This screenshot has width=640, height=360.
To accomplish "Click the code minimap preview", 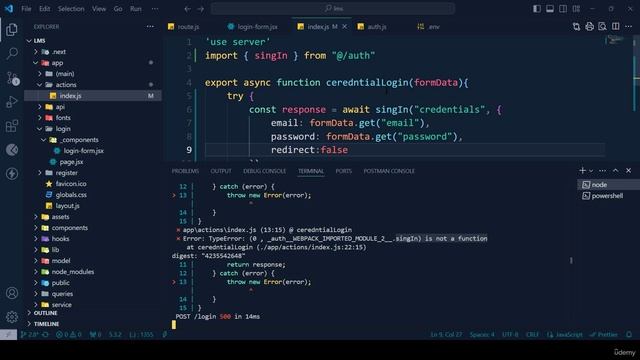I will point(616,40).
